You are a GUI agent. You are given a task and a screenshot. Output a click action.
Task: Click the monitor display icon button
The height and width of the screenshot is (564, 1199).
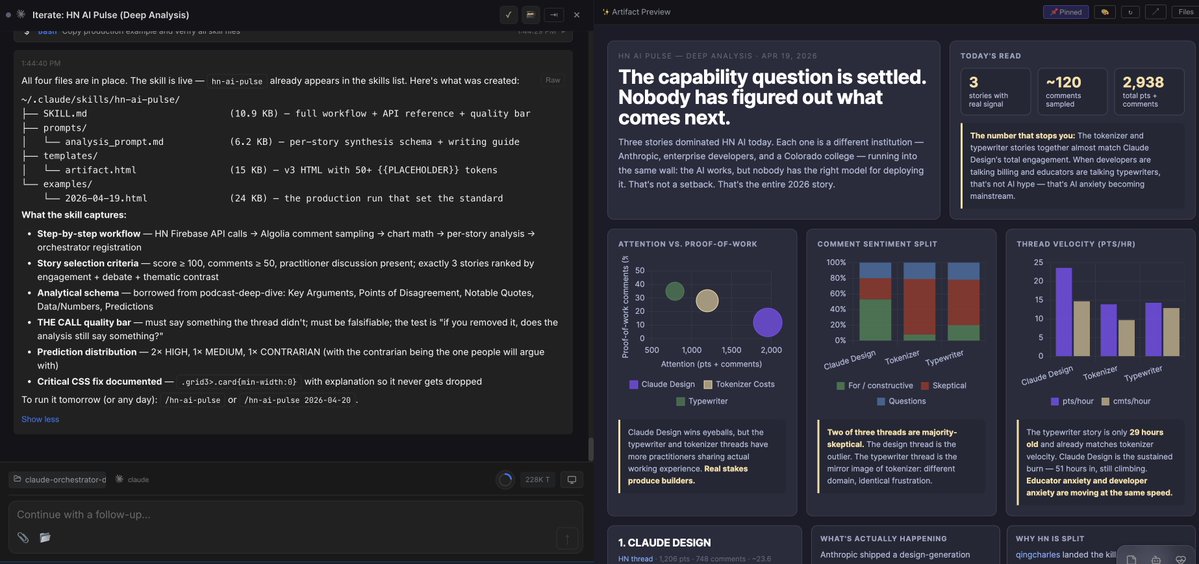pyautogui.click(x=571, y=479)
